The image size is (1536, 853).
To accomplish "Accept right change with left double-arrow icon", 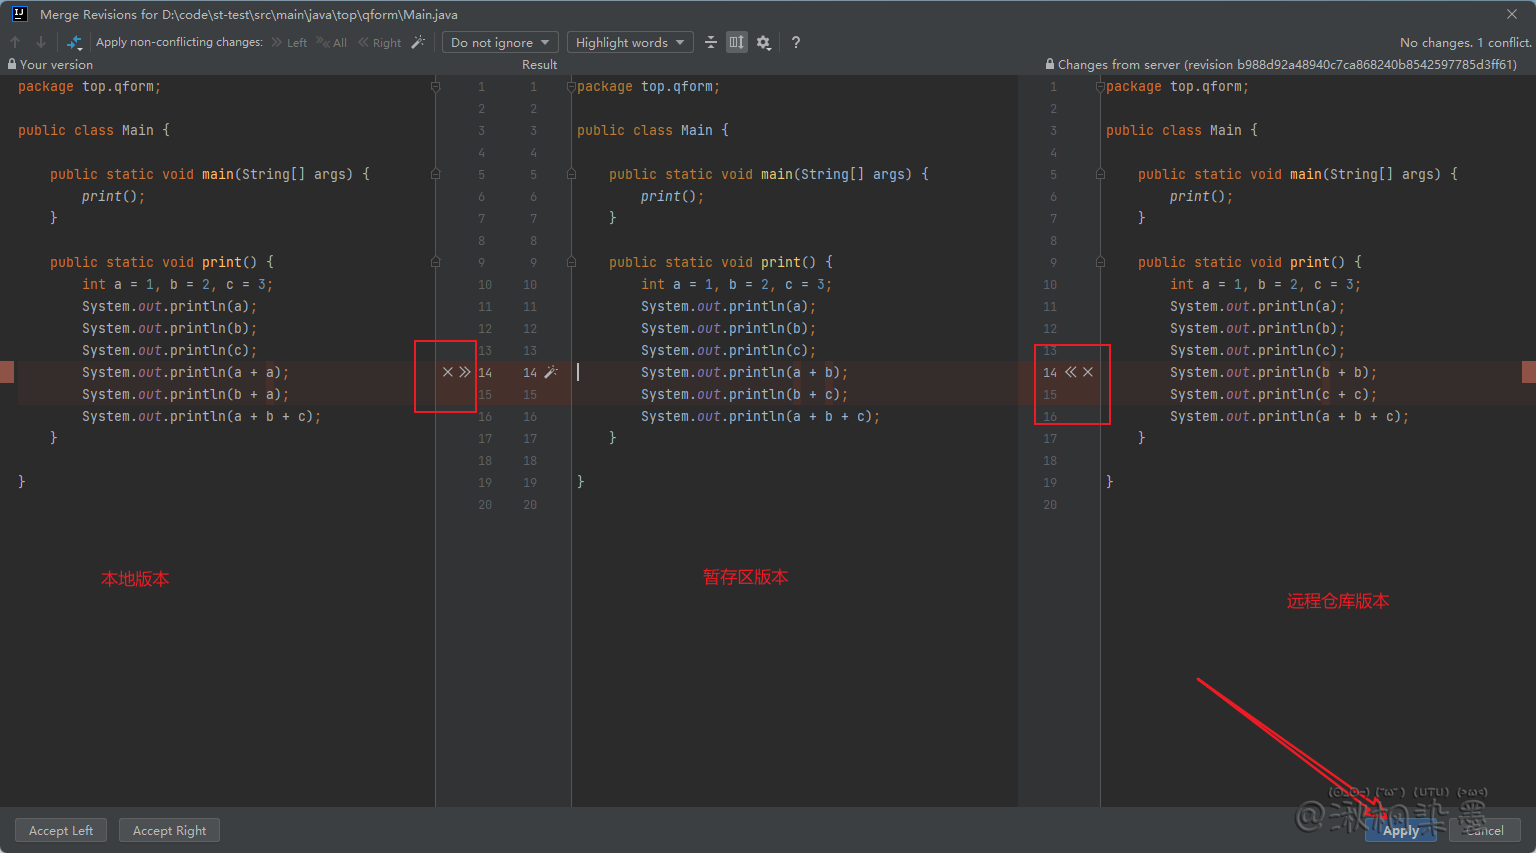I will (1070, 372).
